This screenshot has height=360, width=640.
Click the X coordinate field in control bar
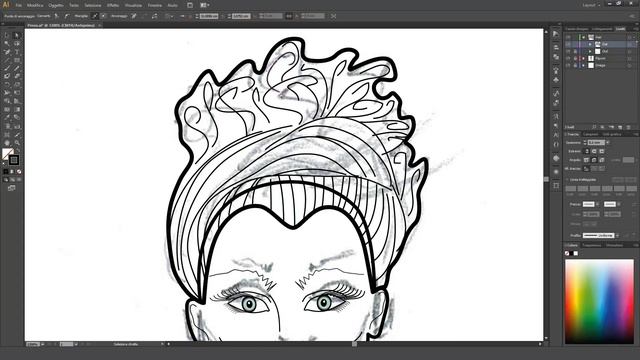tap(209, 16)
